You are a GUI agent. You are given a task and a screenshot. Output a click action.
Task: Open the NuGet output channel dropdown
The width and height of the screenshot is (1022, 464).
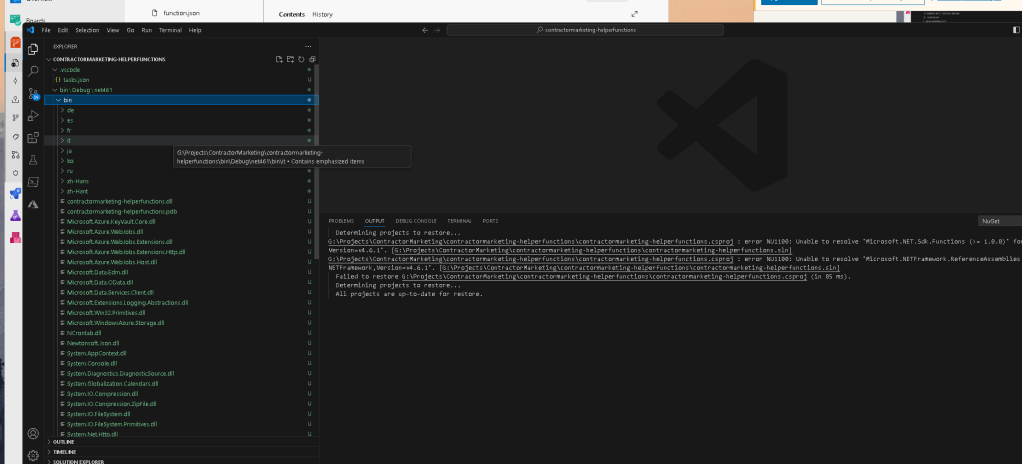click(999, 221)
